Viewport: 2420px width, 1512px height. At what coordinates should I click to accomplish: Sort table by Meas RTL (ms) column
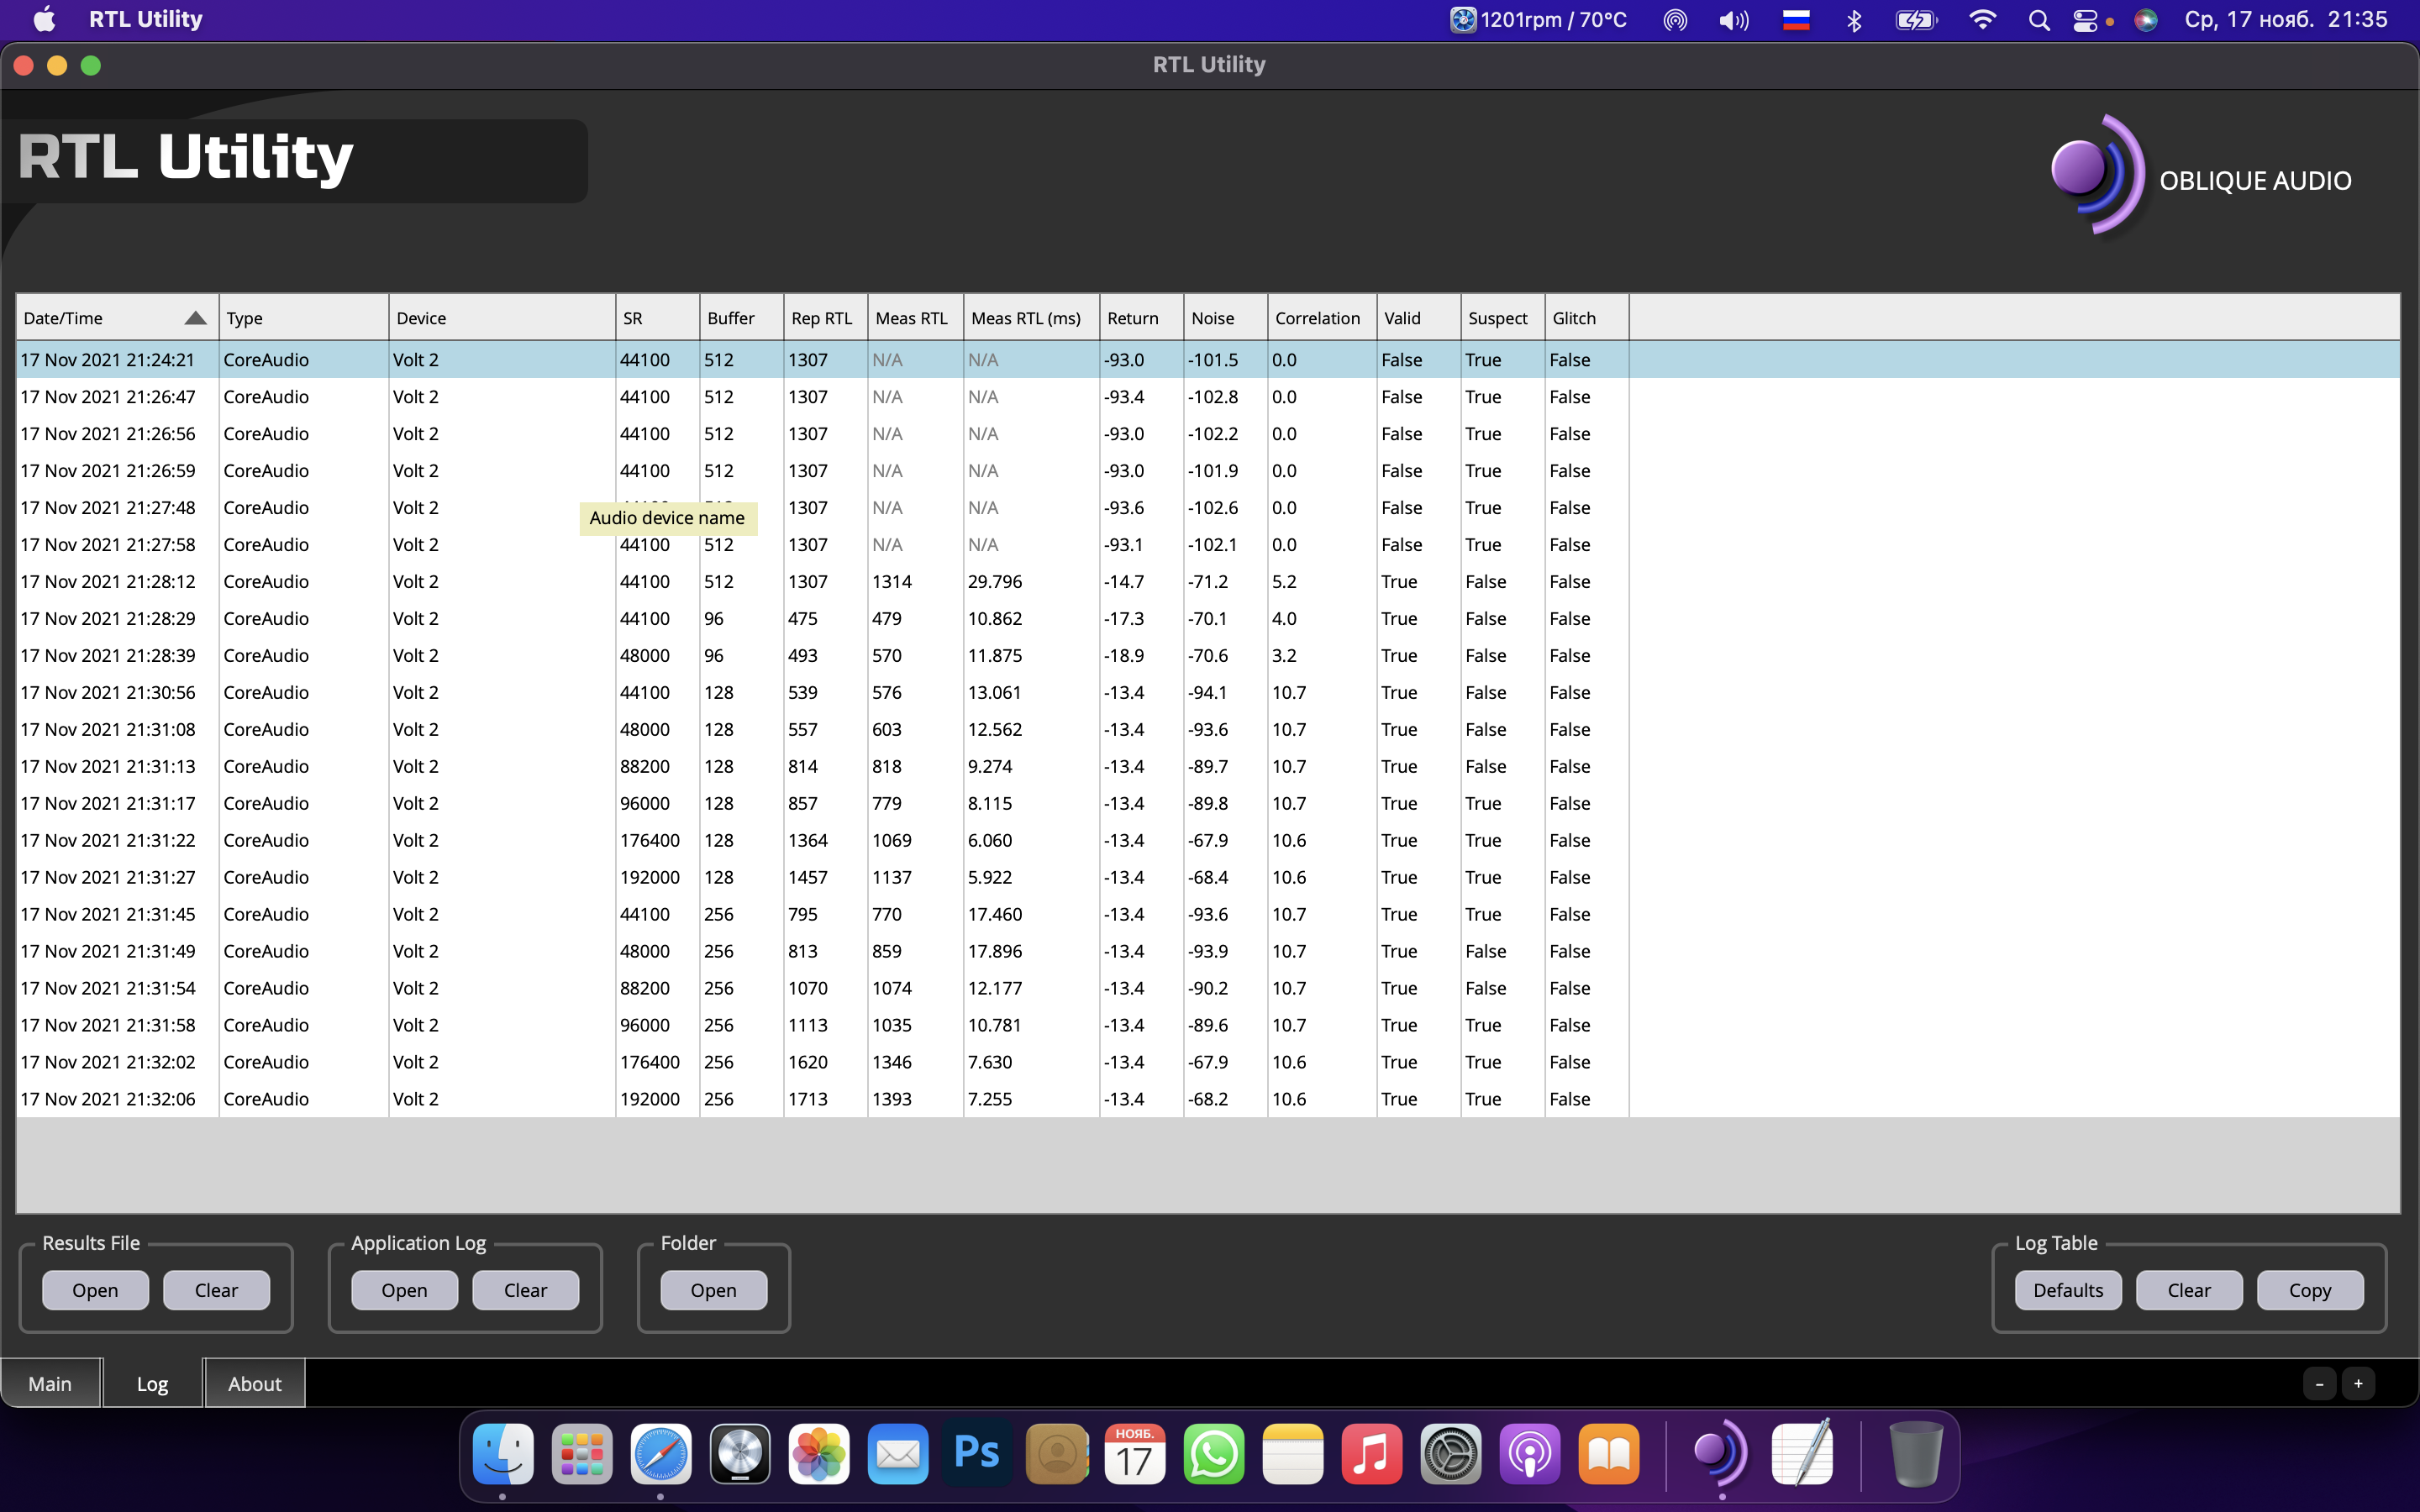[1026, 318]
